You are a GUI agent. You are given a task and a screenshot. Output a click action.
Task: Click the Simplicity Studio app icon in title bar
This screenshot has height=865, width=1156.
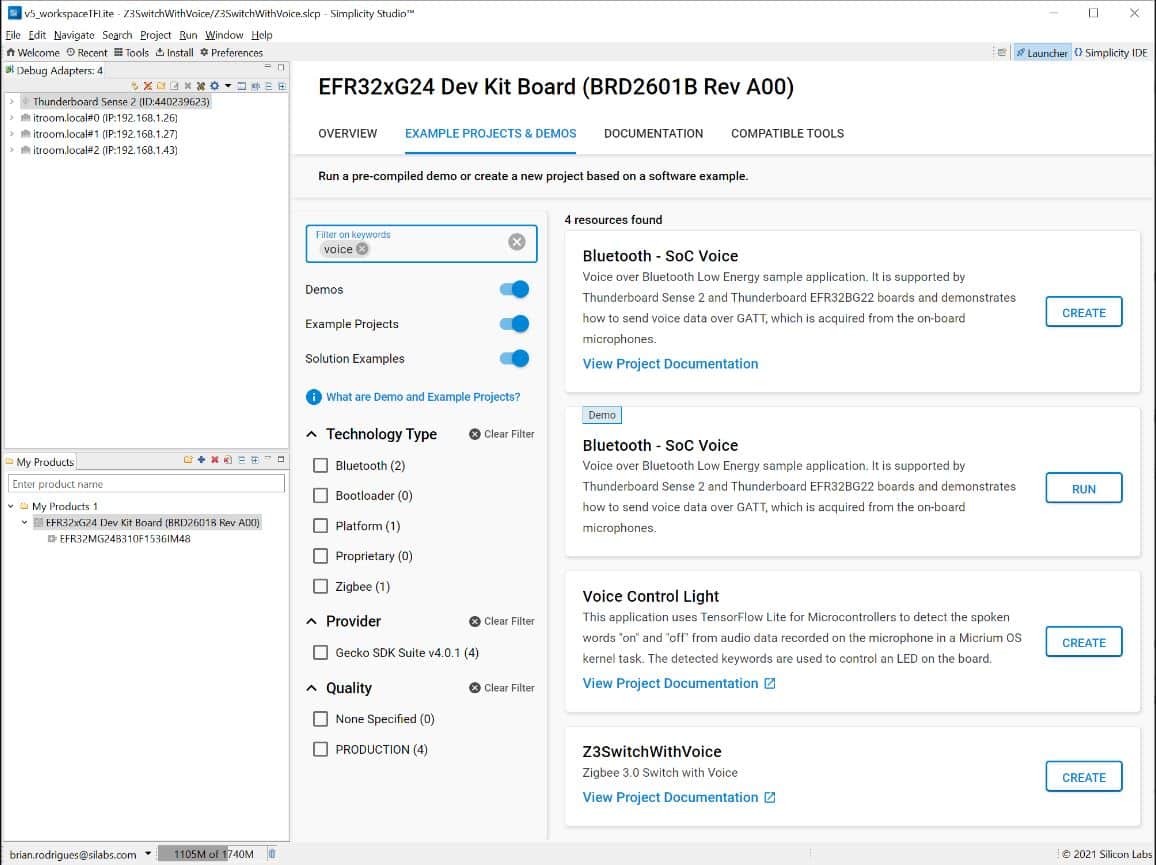pyautogui.click(x=14, y=13)
